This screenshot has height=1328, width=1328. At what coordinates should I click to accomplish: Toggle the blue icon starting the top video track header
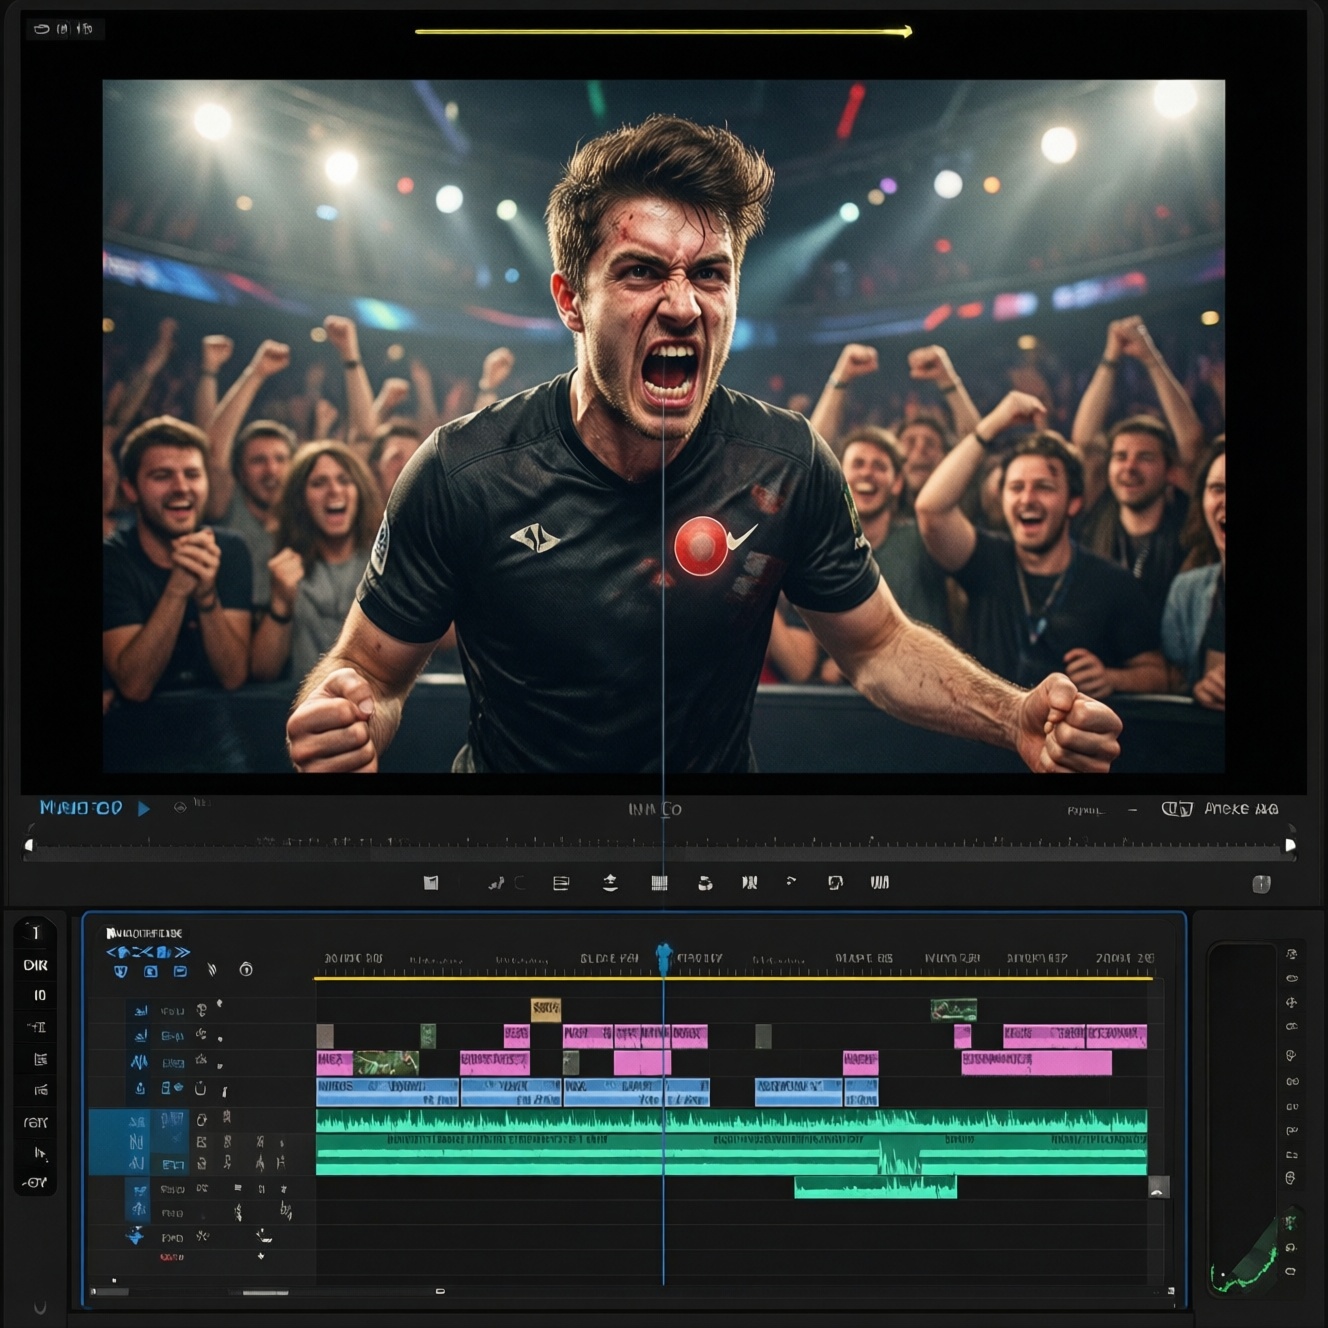141,1011
